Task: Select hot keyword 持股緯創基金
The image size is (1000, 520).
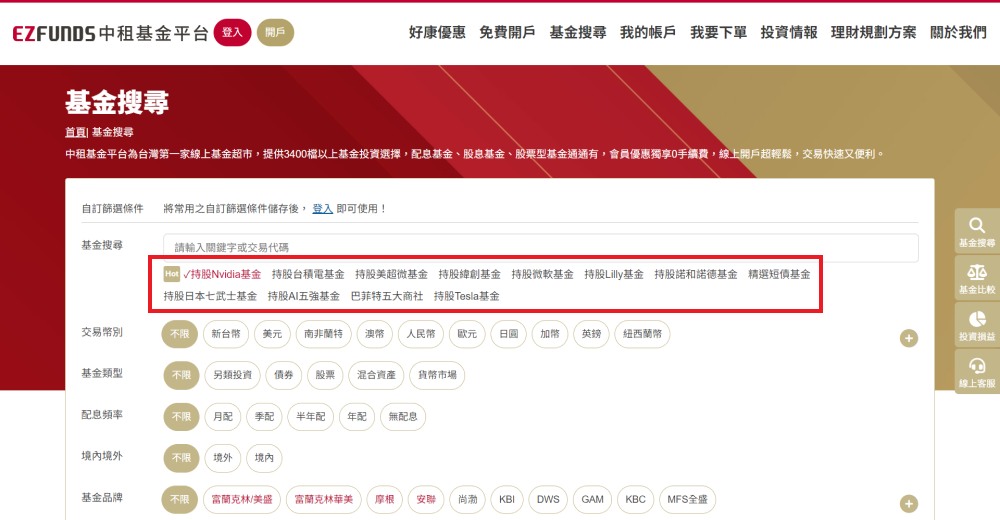Action: click(469, 274)
